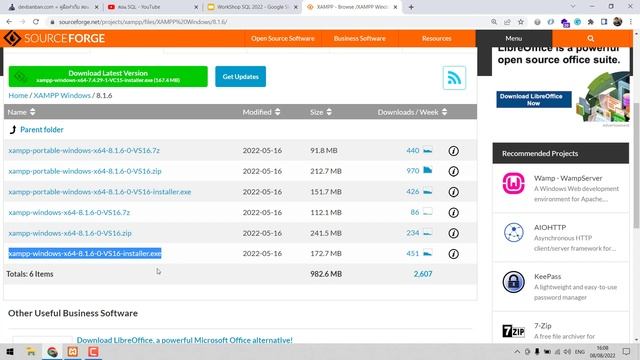Reload the page
The height and width of the screenshot is (360, 640).
click(x=36, y=22)
